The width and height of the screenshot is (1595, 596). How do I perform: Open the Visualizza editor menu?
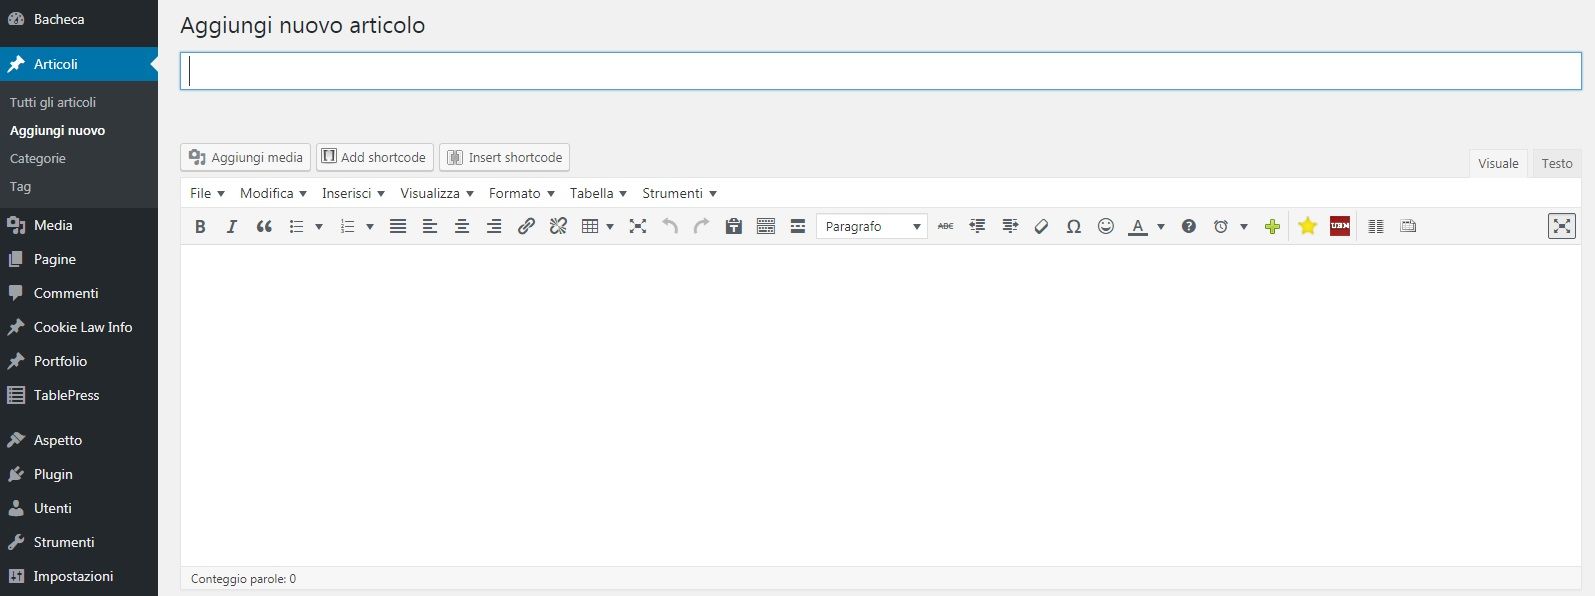(x=437, y=193)
